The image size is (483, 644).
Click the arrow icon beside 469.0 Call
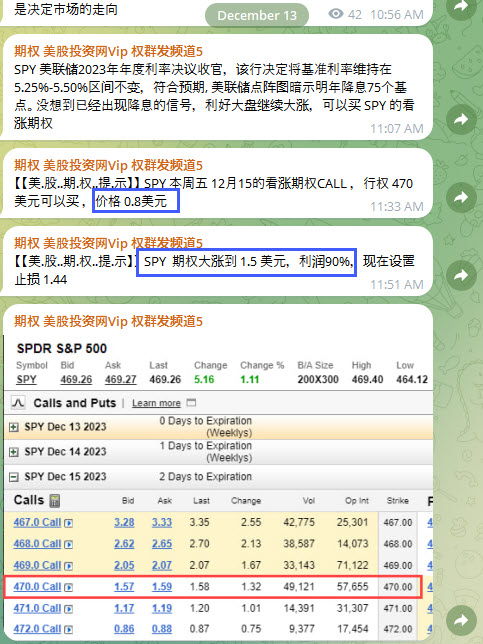coord(69,566)
